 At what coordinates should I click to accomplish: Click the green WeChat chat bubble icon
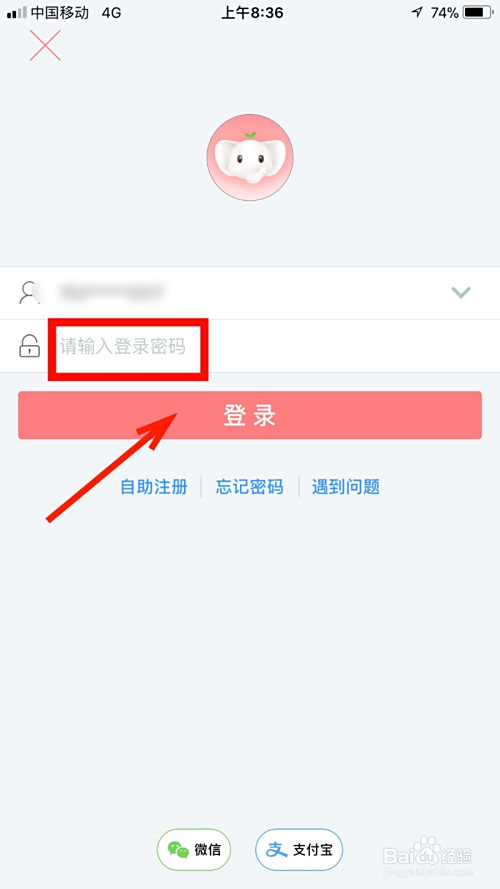coord(178,849)
